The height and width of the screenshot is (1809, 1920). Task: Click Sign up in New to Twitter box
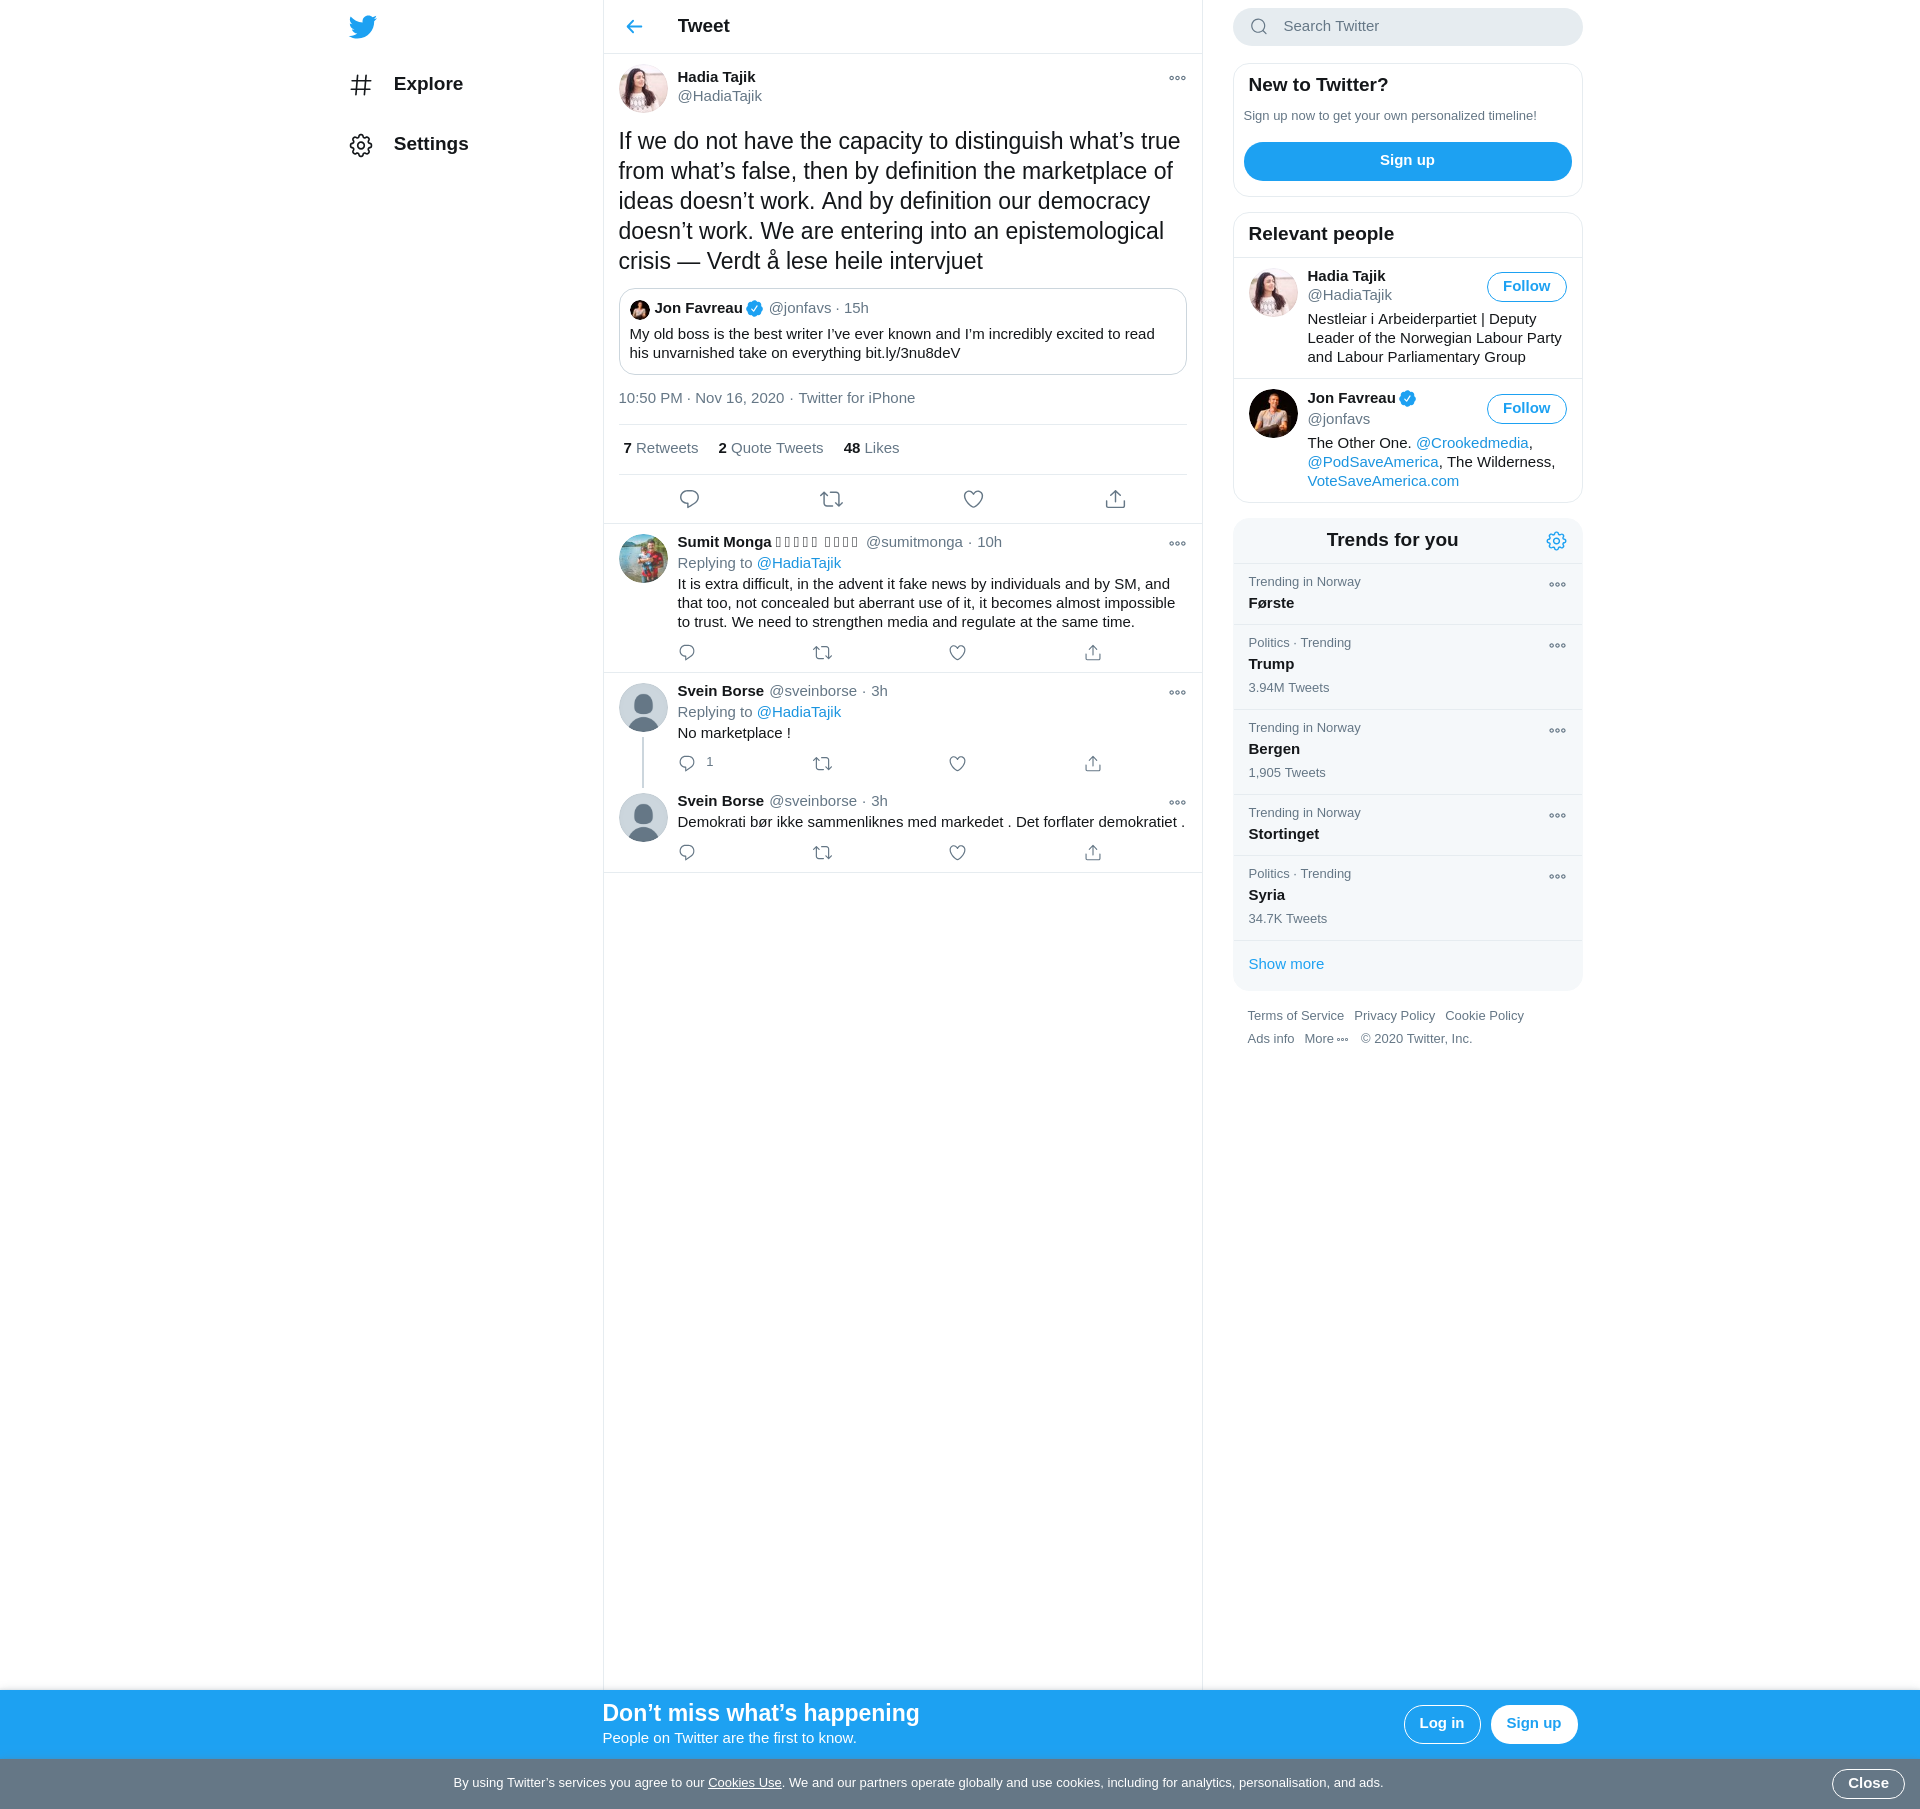1407,161
